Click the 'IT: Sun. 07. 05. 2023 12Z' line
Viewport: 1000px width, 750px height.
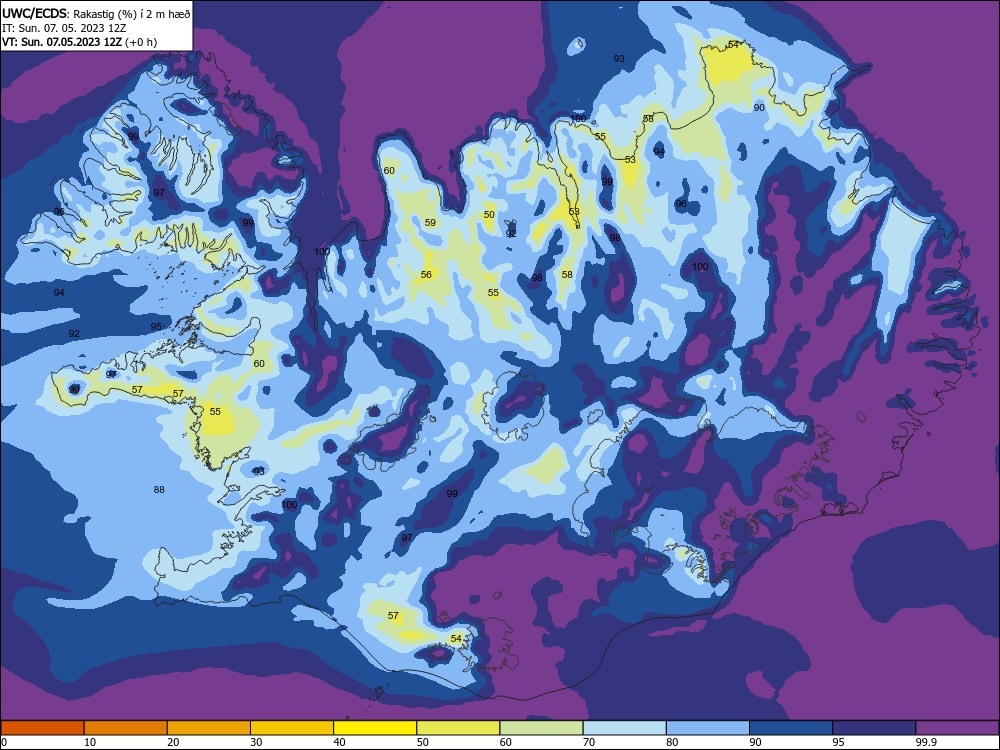(64, 28)
